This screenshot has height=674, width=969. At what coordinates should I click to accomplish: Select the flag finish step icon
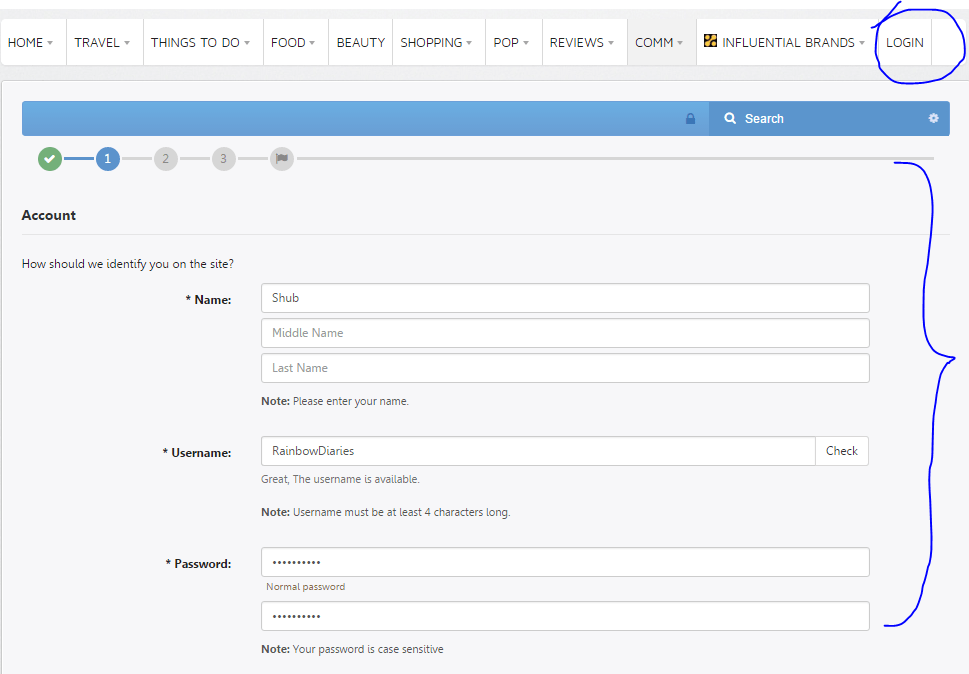coord(282,159)
